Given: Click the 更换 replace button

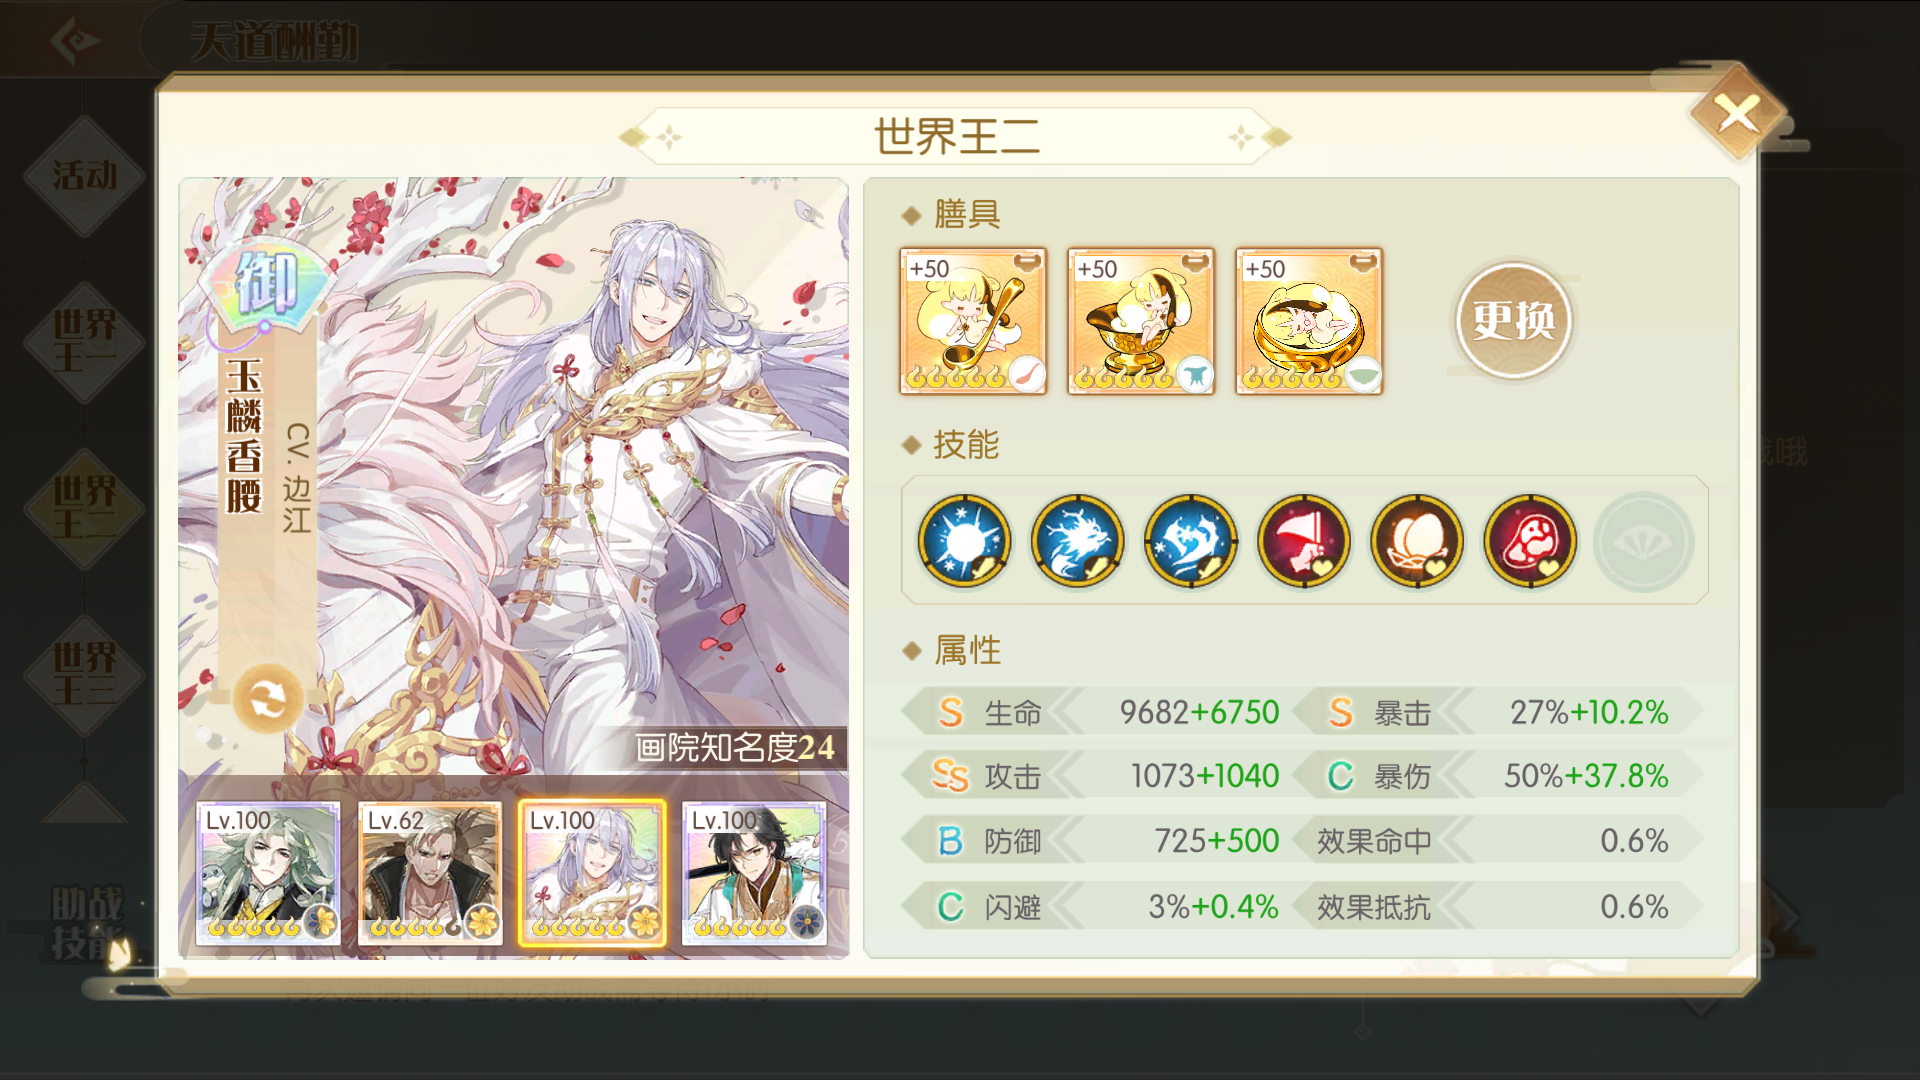Looking at the screenshot, I should [1513, 320].
